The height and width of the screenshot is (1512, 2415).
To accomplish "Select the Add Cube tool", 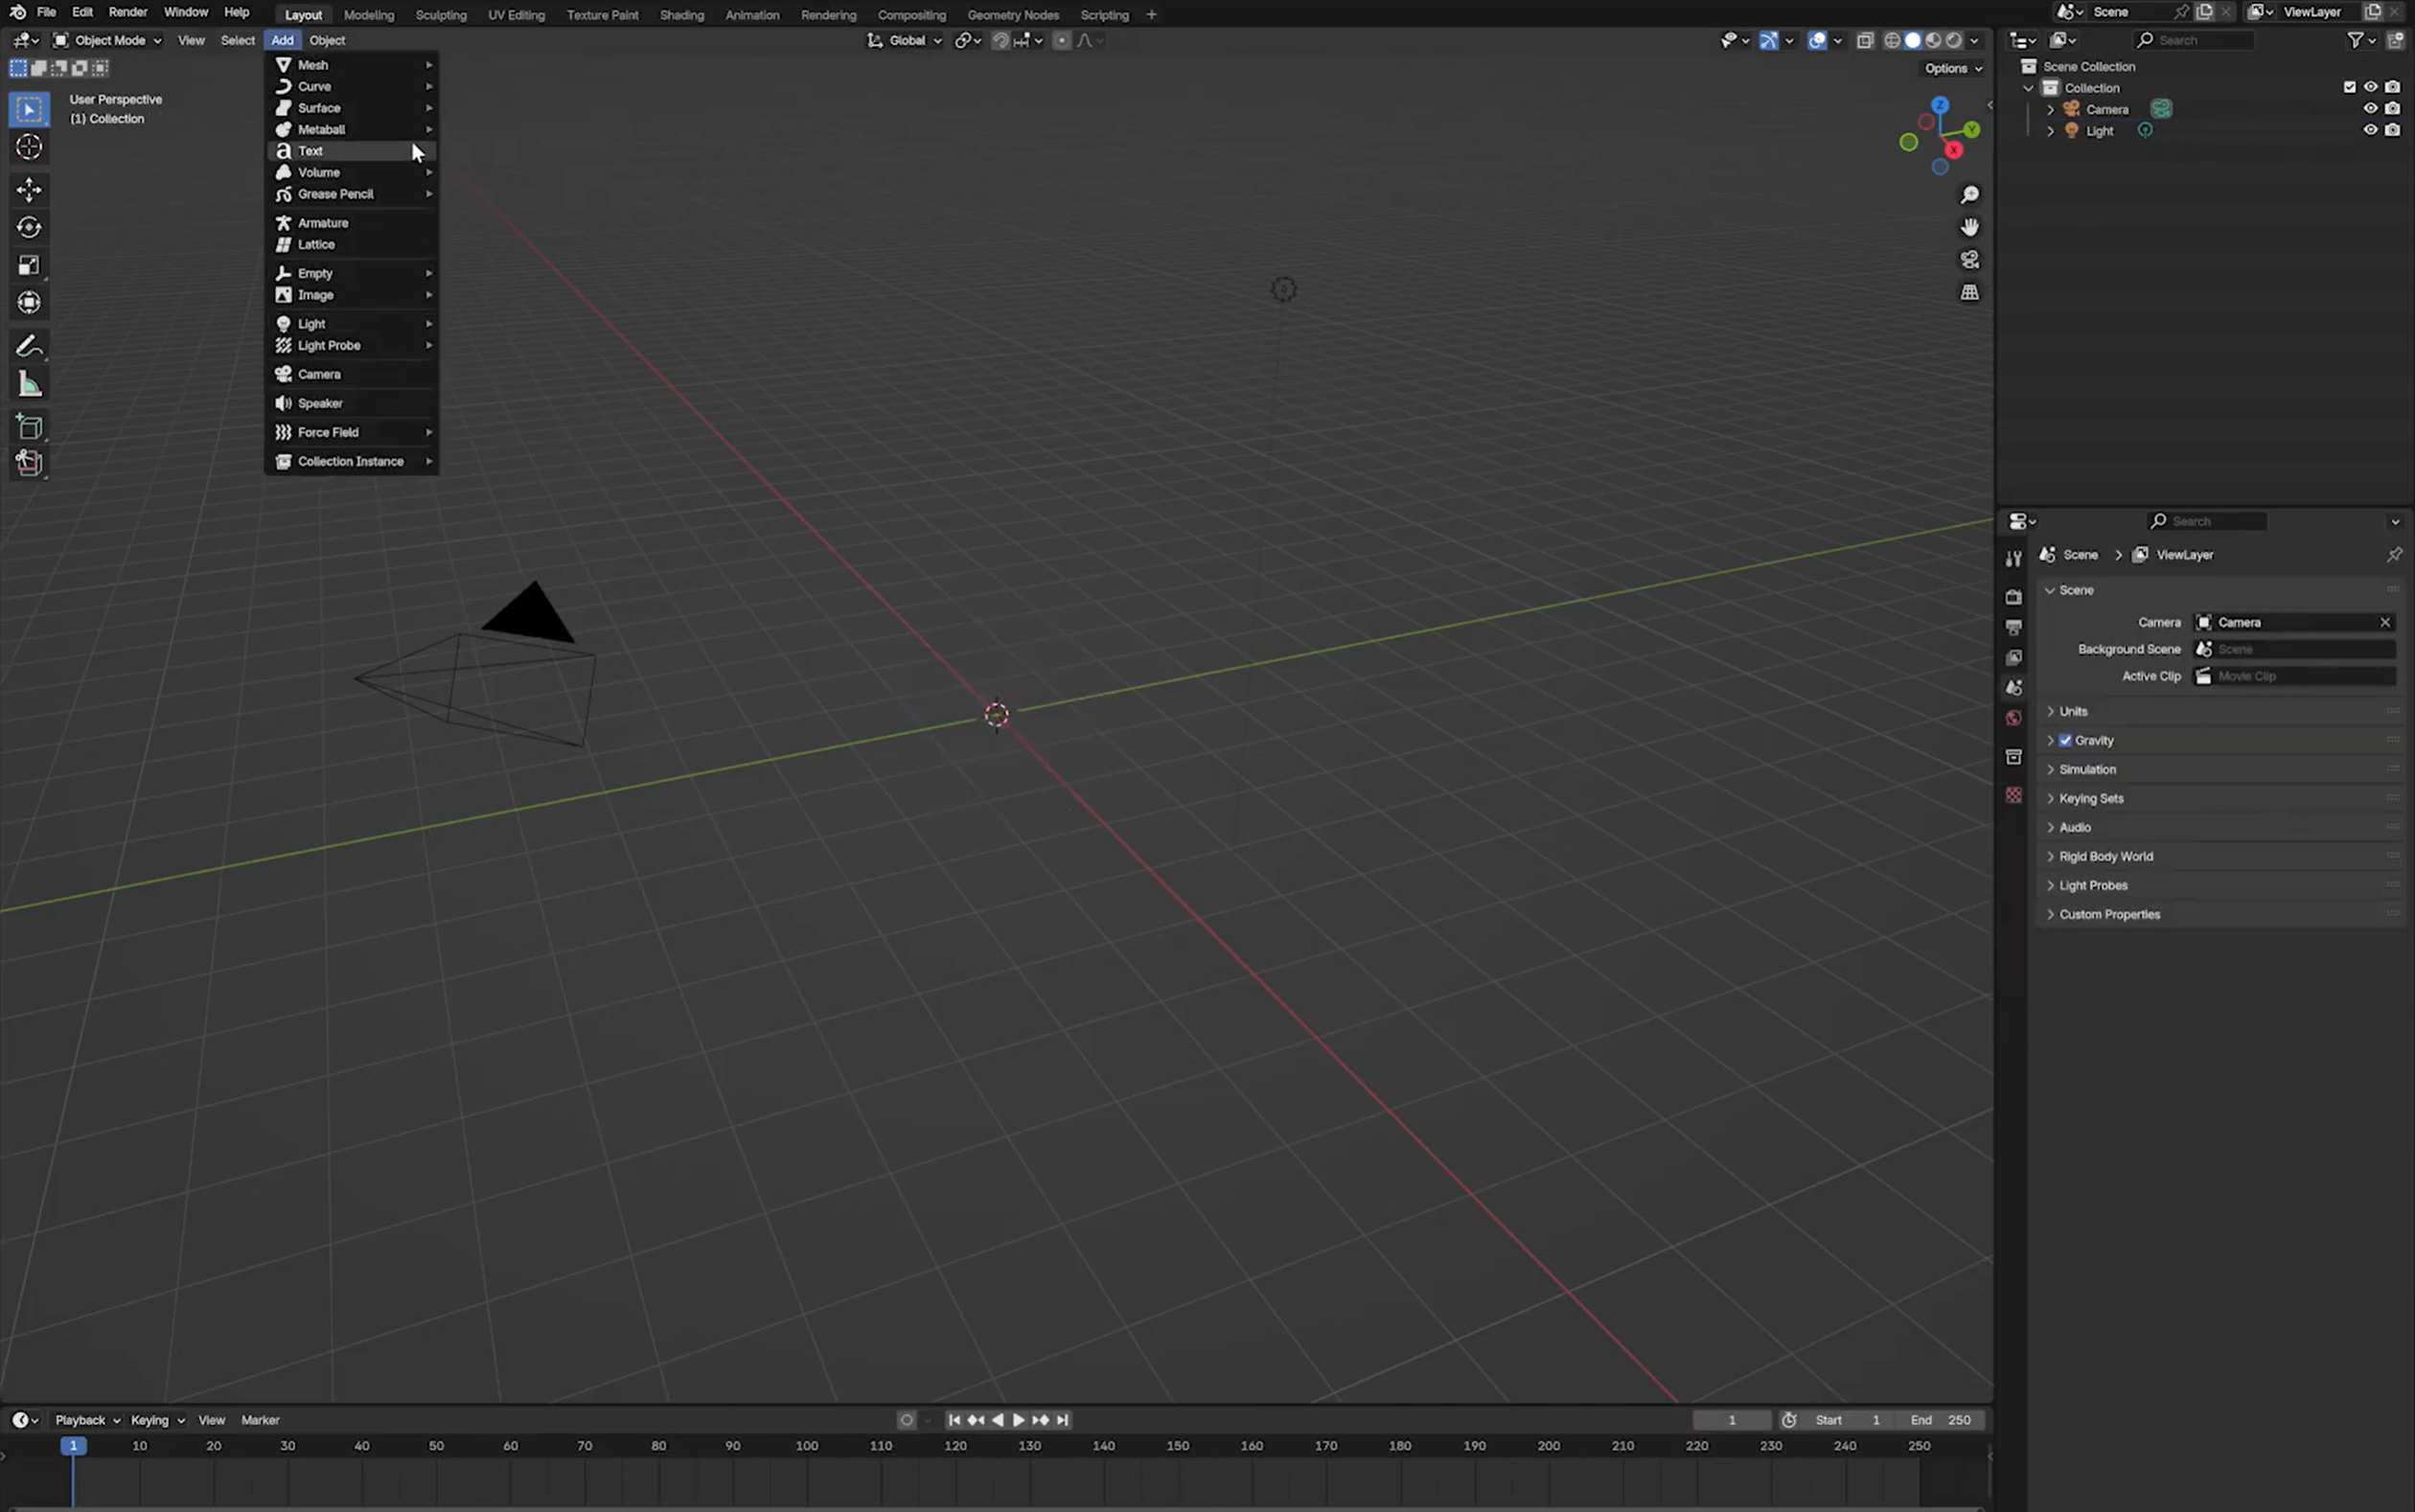I will pos(29,428).
